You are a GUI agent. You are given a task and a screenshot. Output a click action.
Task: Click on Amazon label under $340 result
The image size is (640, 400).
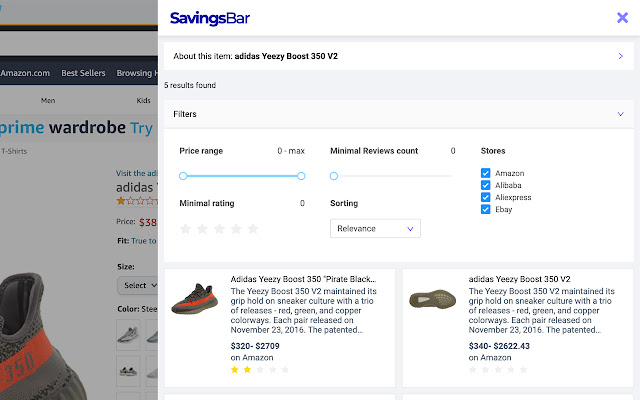(490, 358)
